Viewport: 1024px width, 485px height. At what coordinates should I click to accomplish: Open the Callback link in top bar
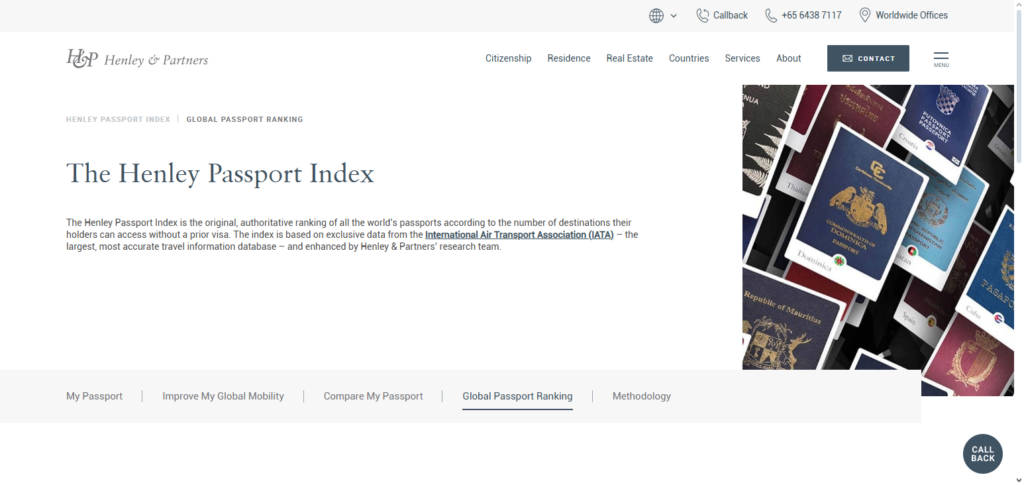point(730,16)
